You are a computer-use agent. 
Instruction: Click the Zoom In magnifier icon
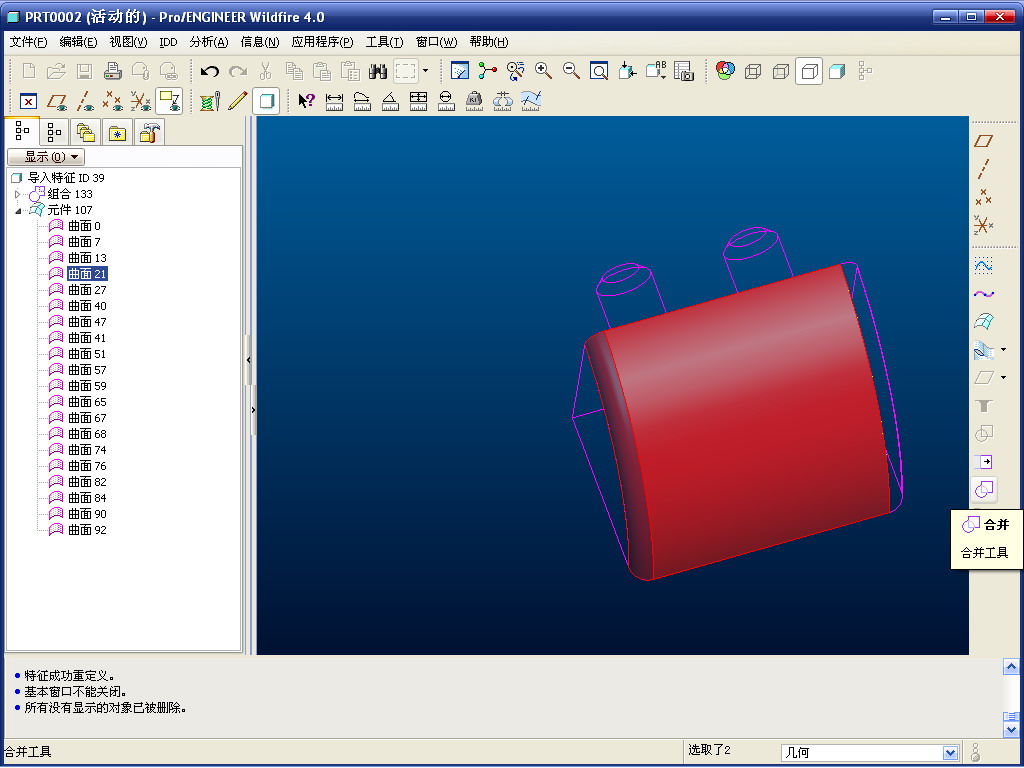tap(543, 71)
